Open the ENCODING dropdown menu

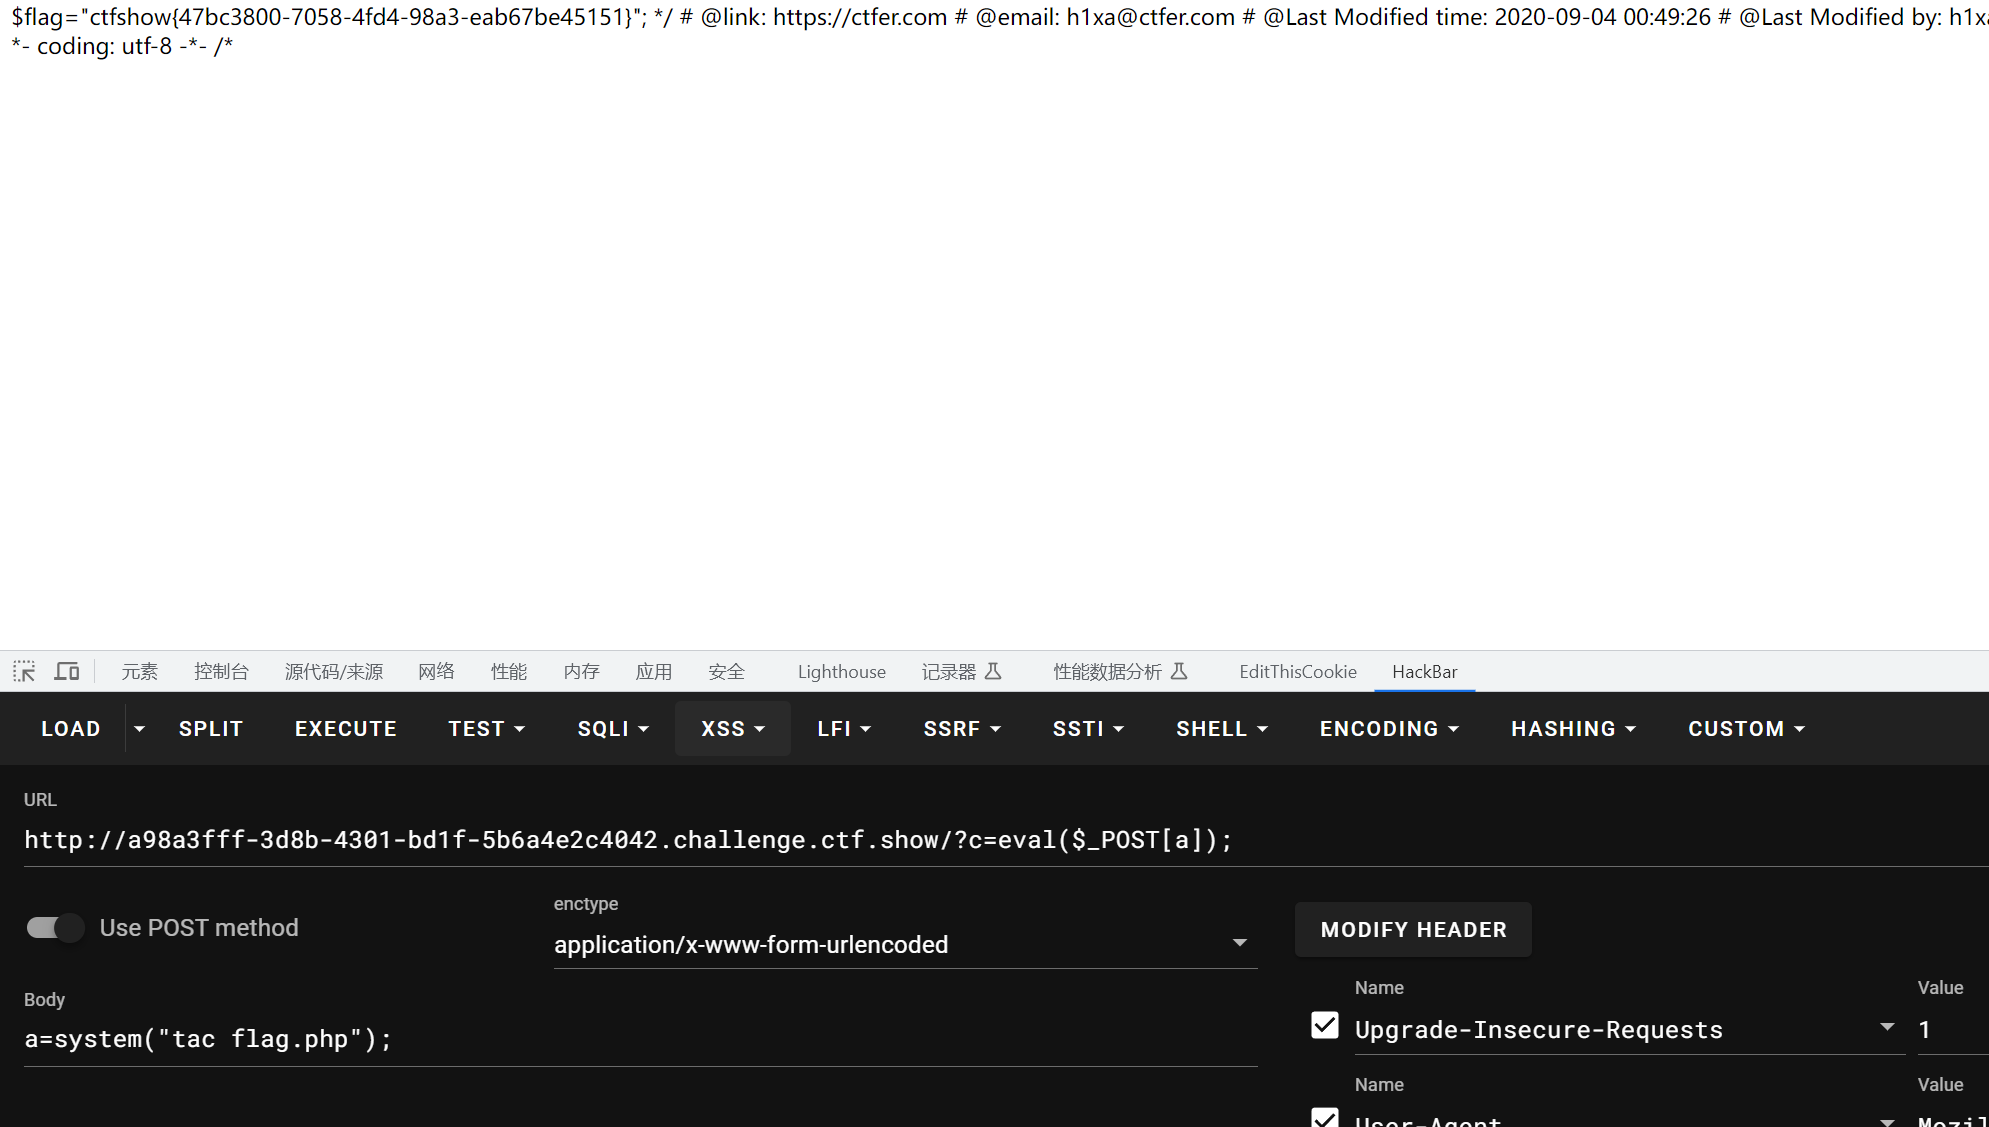1389,729
